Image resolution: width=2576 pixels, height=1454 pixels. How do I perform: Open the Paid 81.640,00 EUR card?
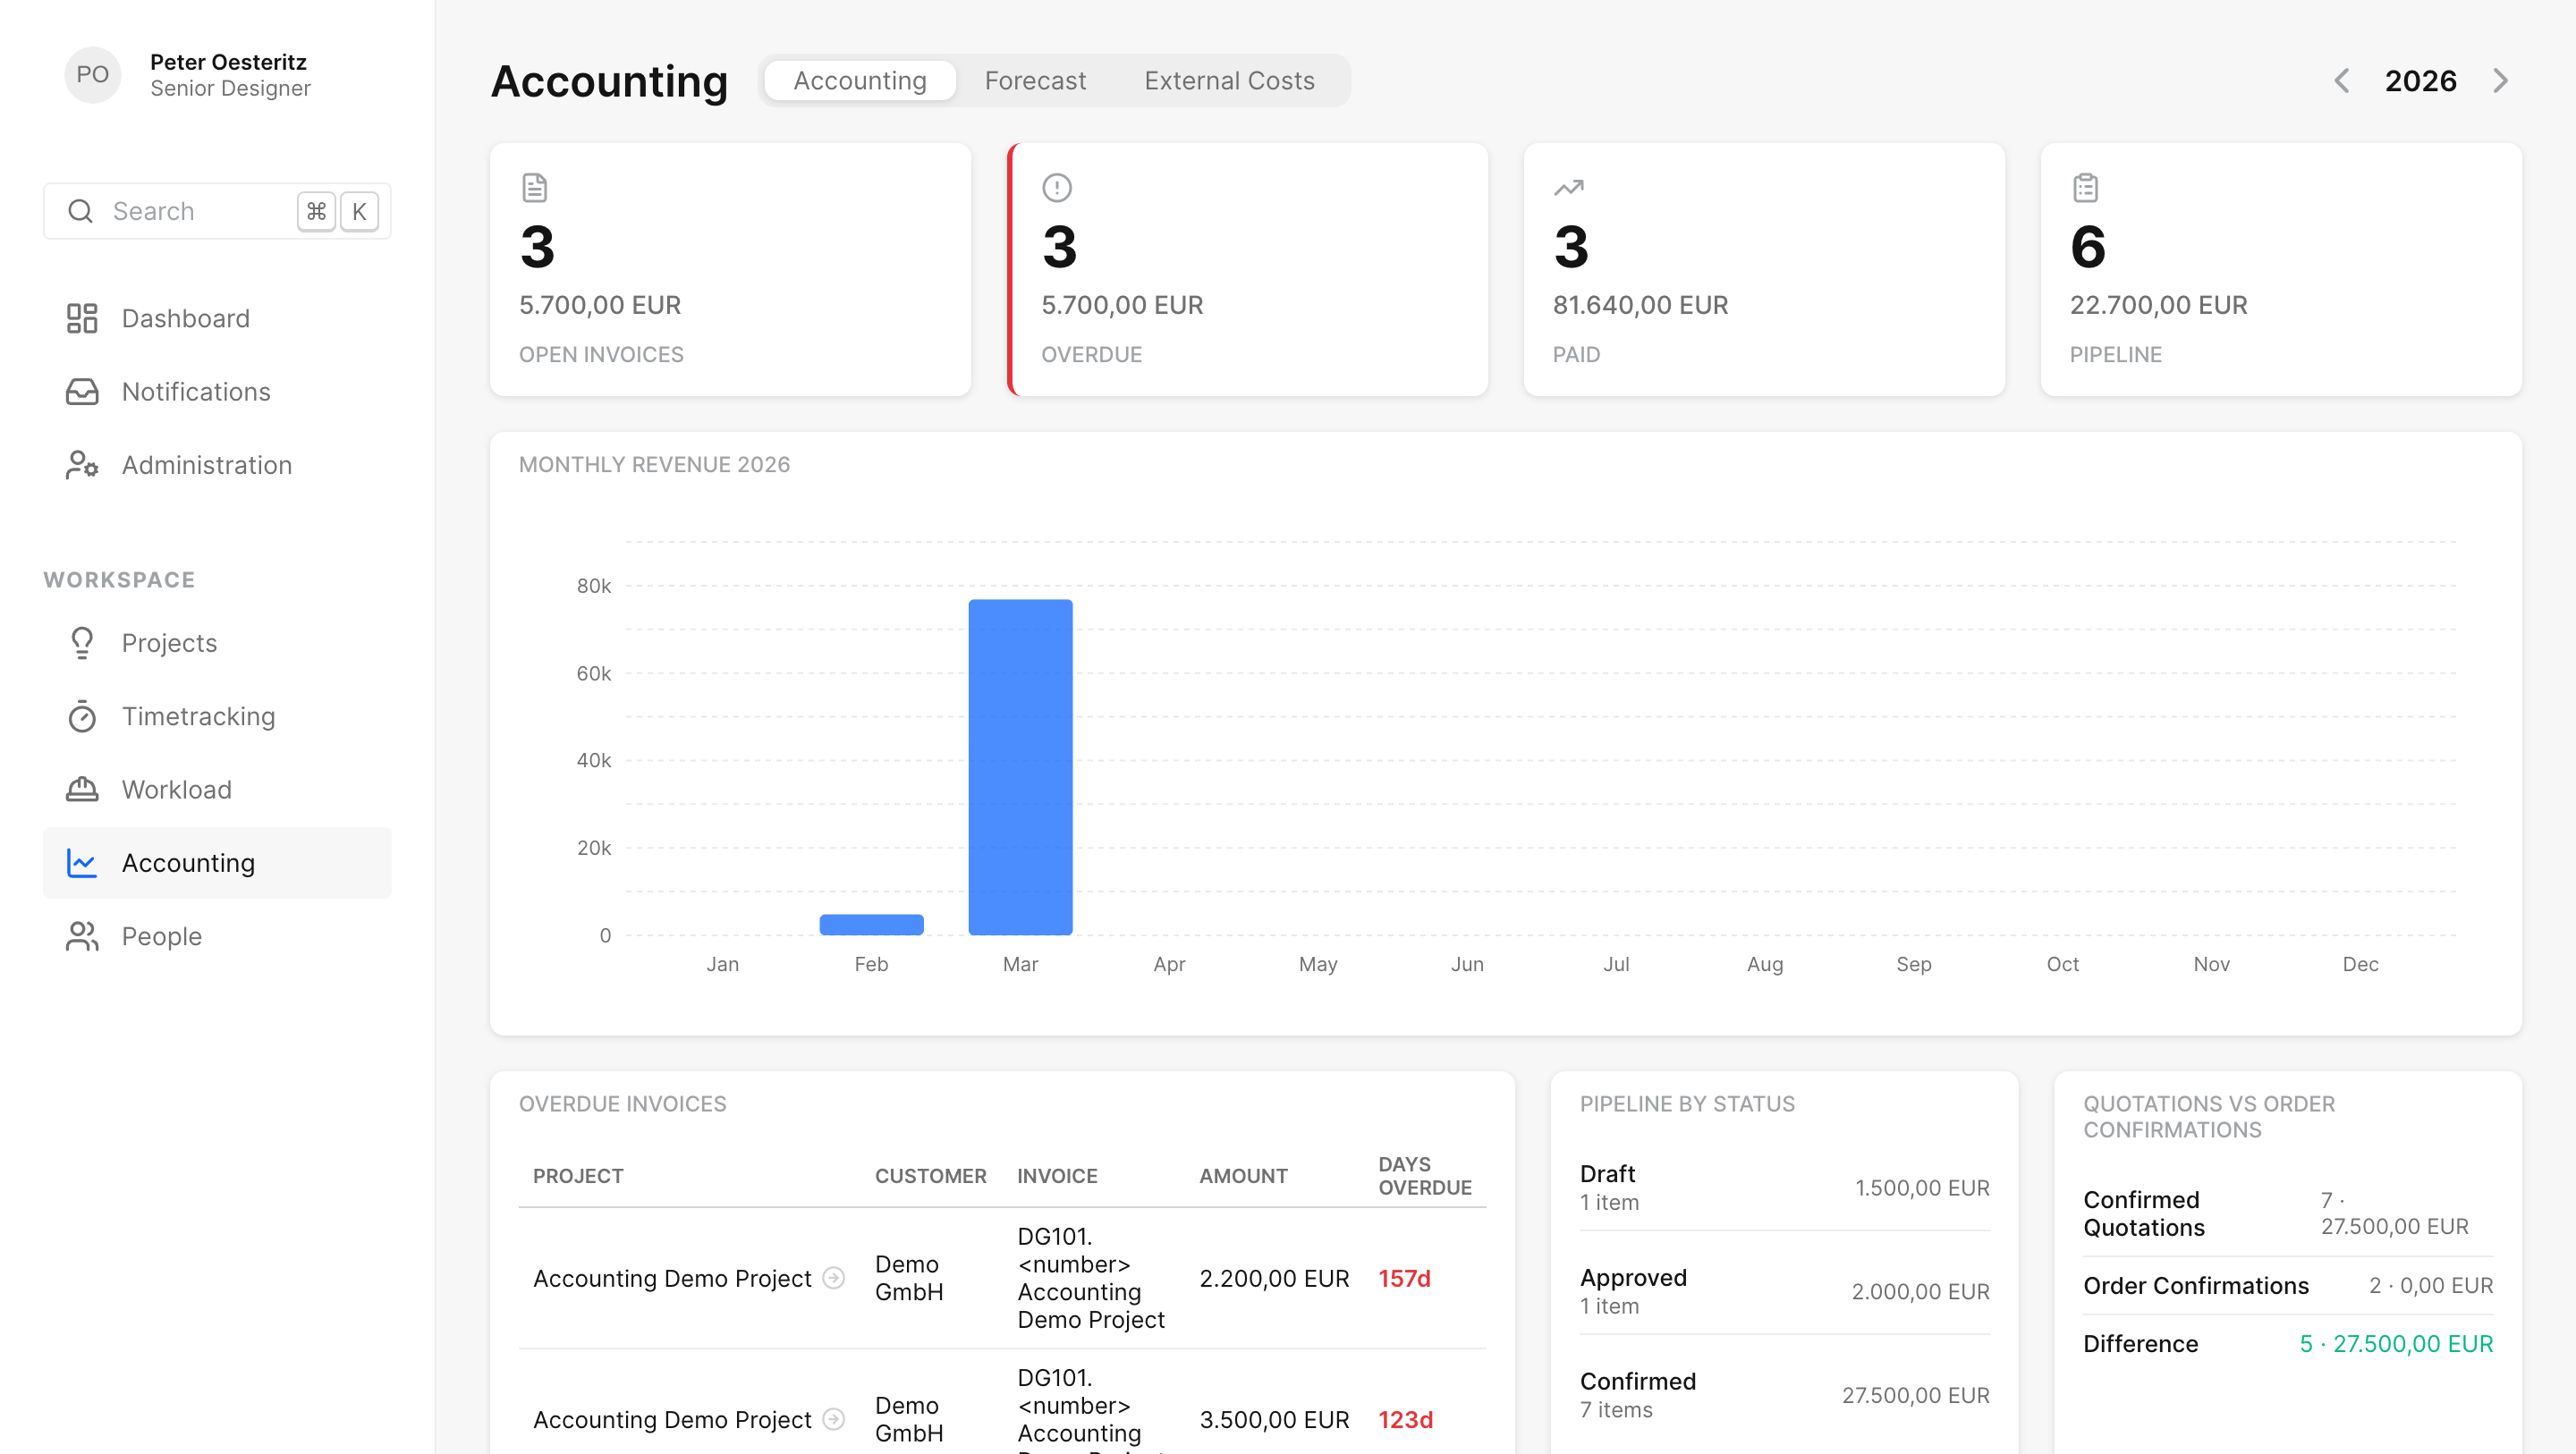[1764, 269]
